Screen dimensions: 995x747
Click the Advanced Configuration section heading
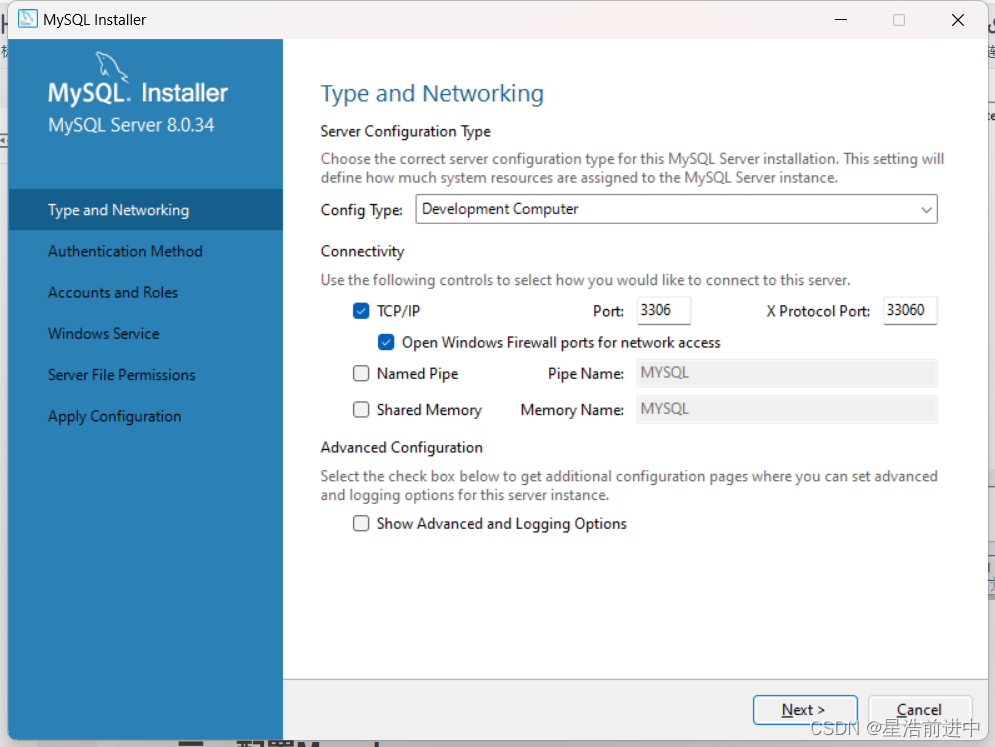point(402,447)
